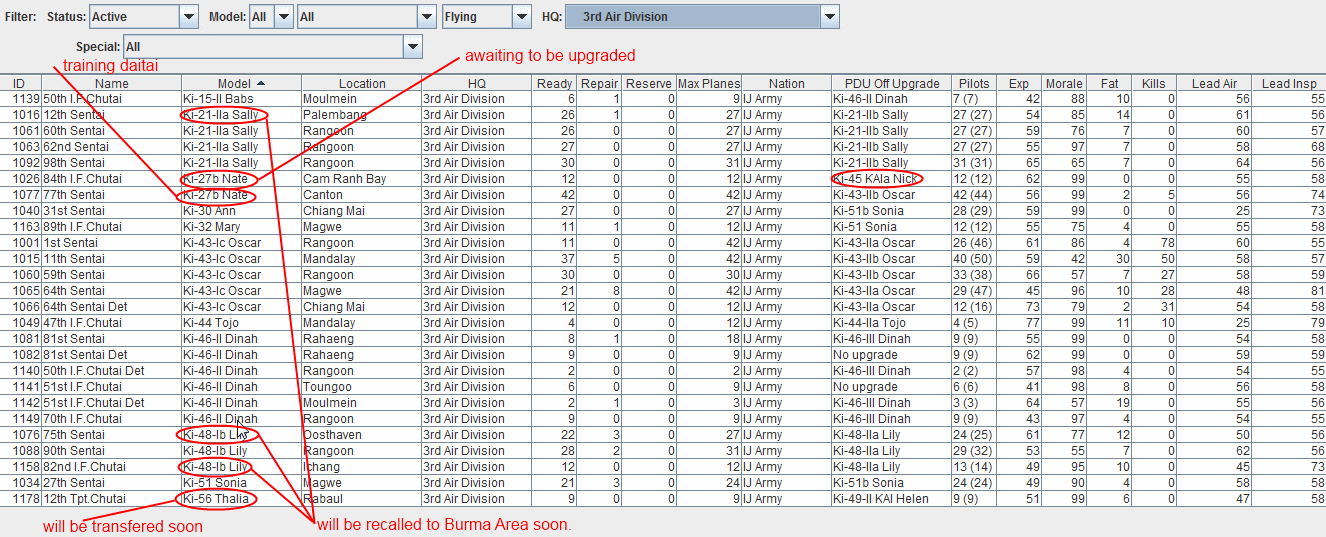This screenshot has height=537, width=1326.
Task: Select the 31st Sentai name cell
Action: (111, 211)
